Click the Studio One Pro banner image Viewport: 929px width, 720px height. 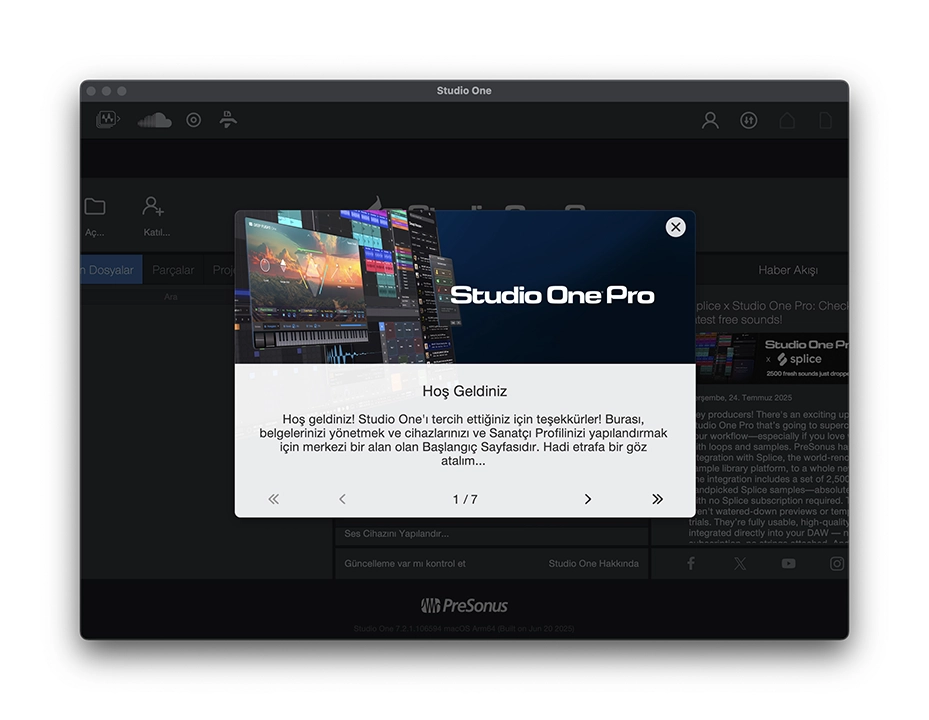click(x=464, y=288)
